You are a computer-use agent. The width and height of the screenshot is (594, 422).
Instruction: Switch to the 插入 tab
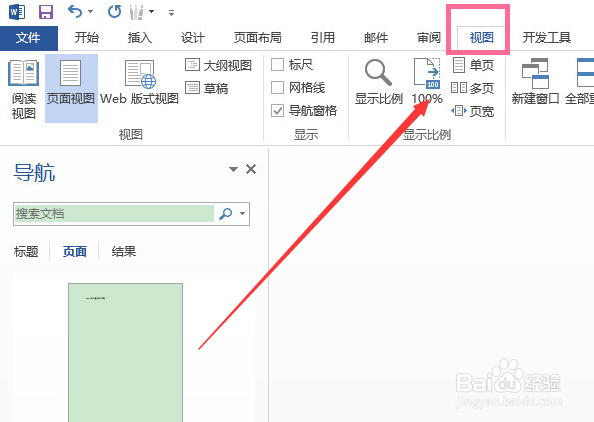click(x=140, y=38)
